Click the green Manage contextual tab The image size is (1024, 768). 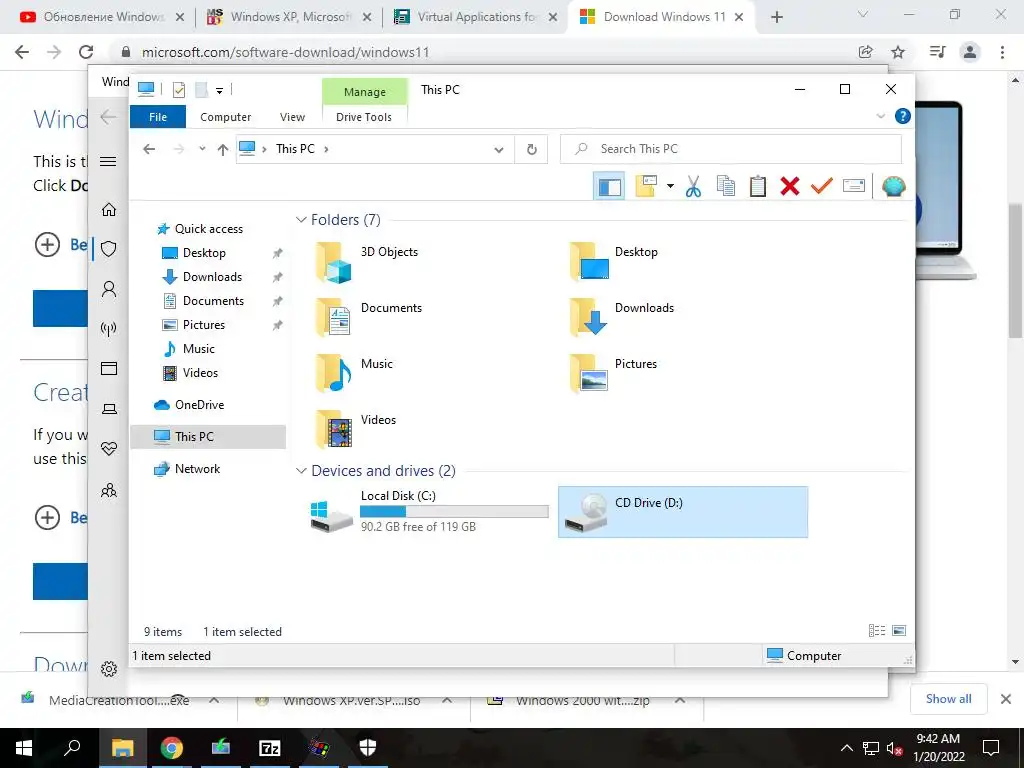pos(364,92)
